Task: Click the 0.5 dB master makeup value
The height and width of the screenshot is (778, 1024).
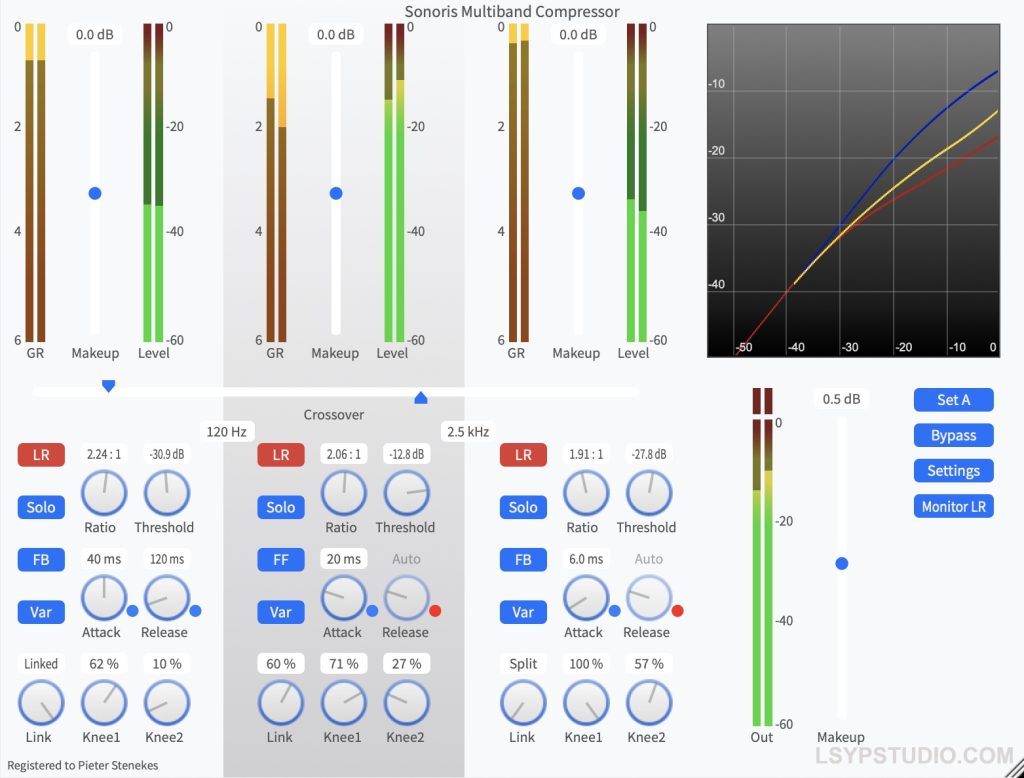Action: click(x=841, y=398)
